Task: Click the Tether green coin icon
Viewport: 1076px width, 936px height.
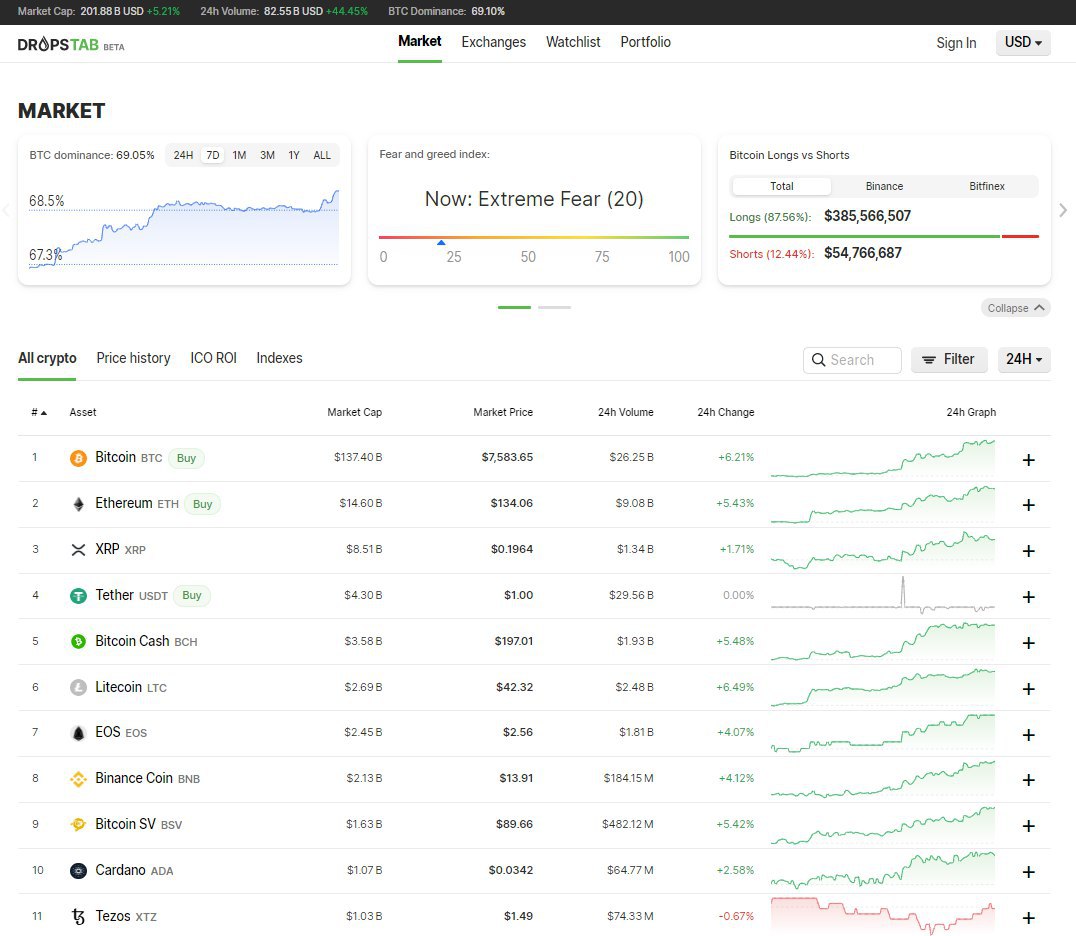Action: 78,596
